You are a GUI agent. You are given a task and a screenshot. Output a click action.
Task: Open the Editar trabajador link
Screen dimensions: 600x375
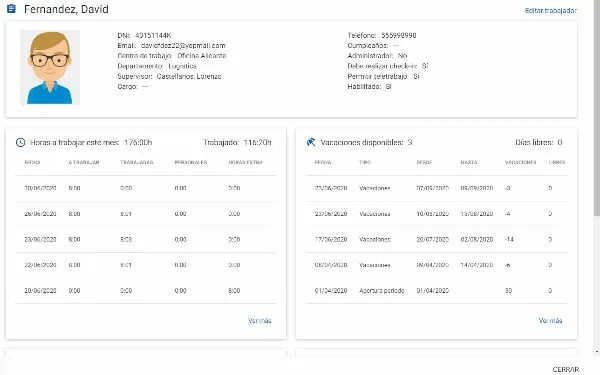551,10
